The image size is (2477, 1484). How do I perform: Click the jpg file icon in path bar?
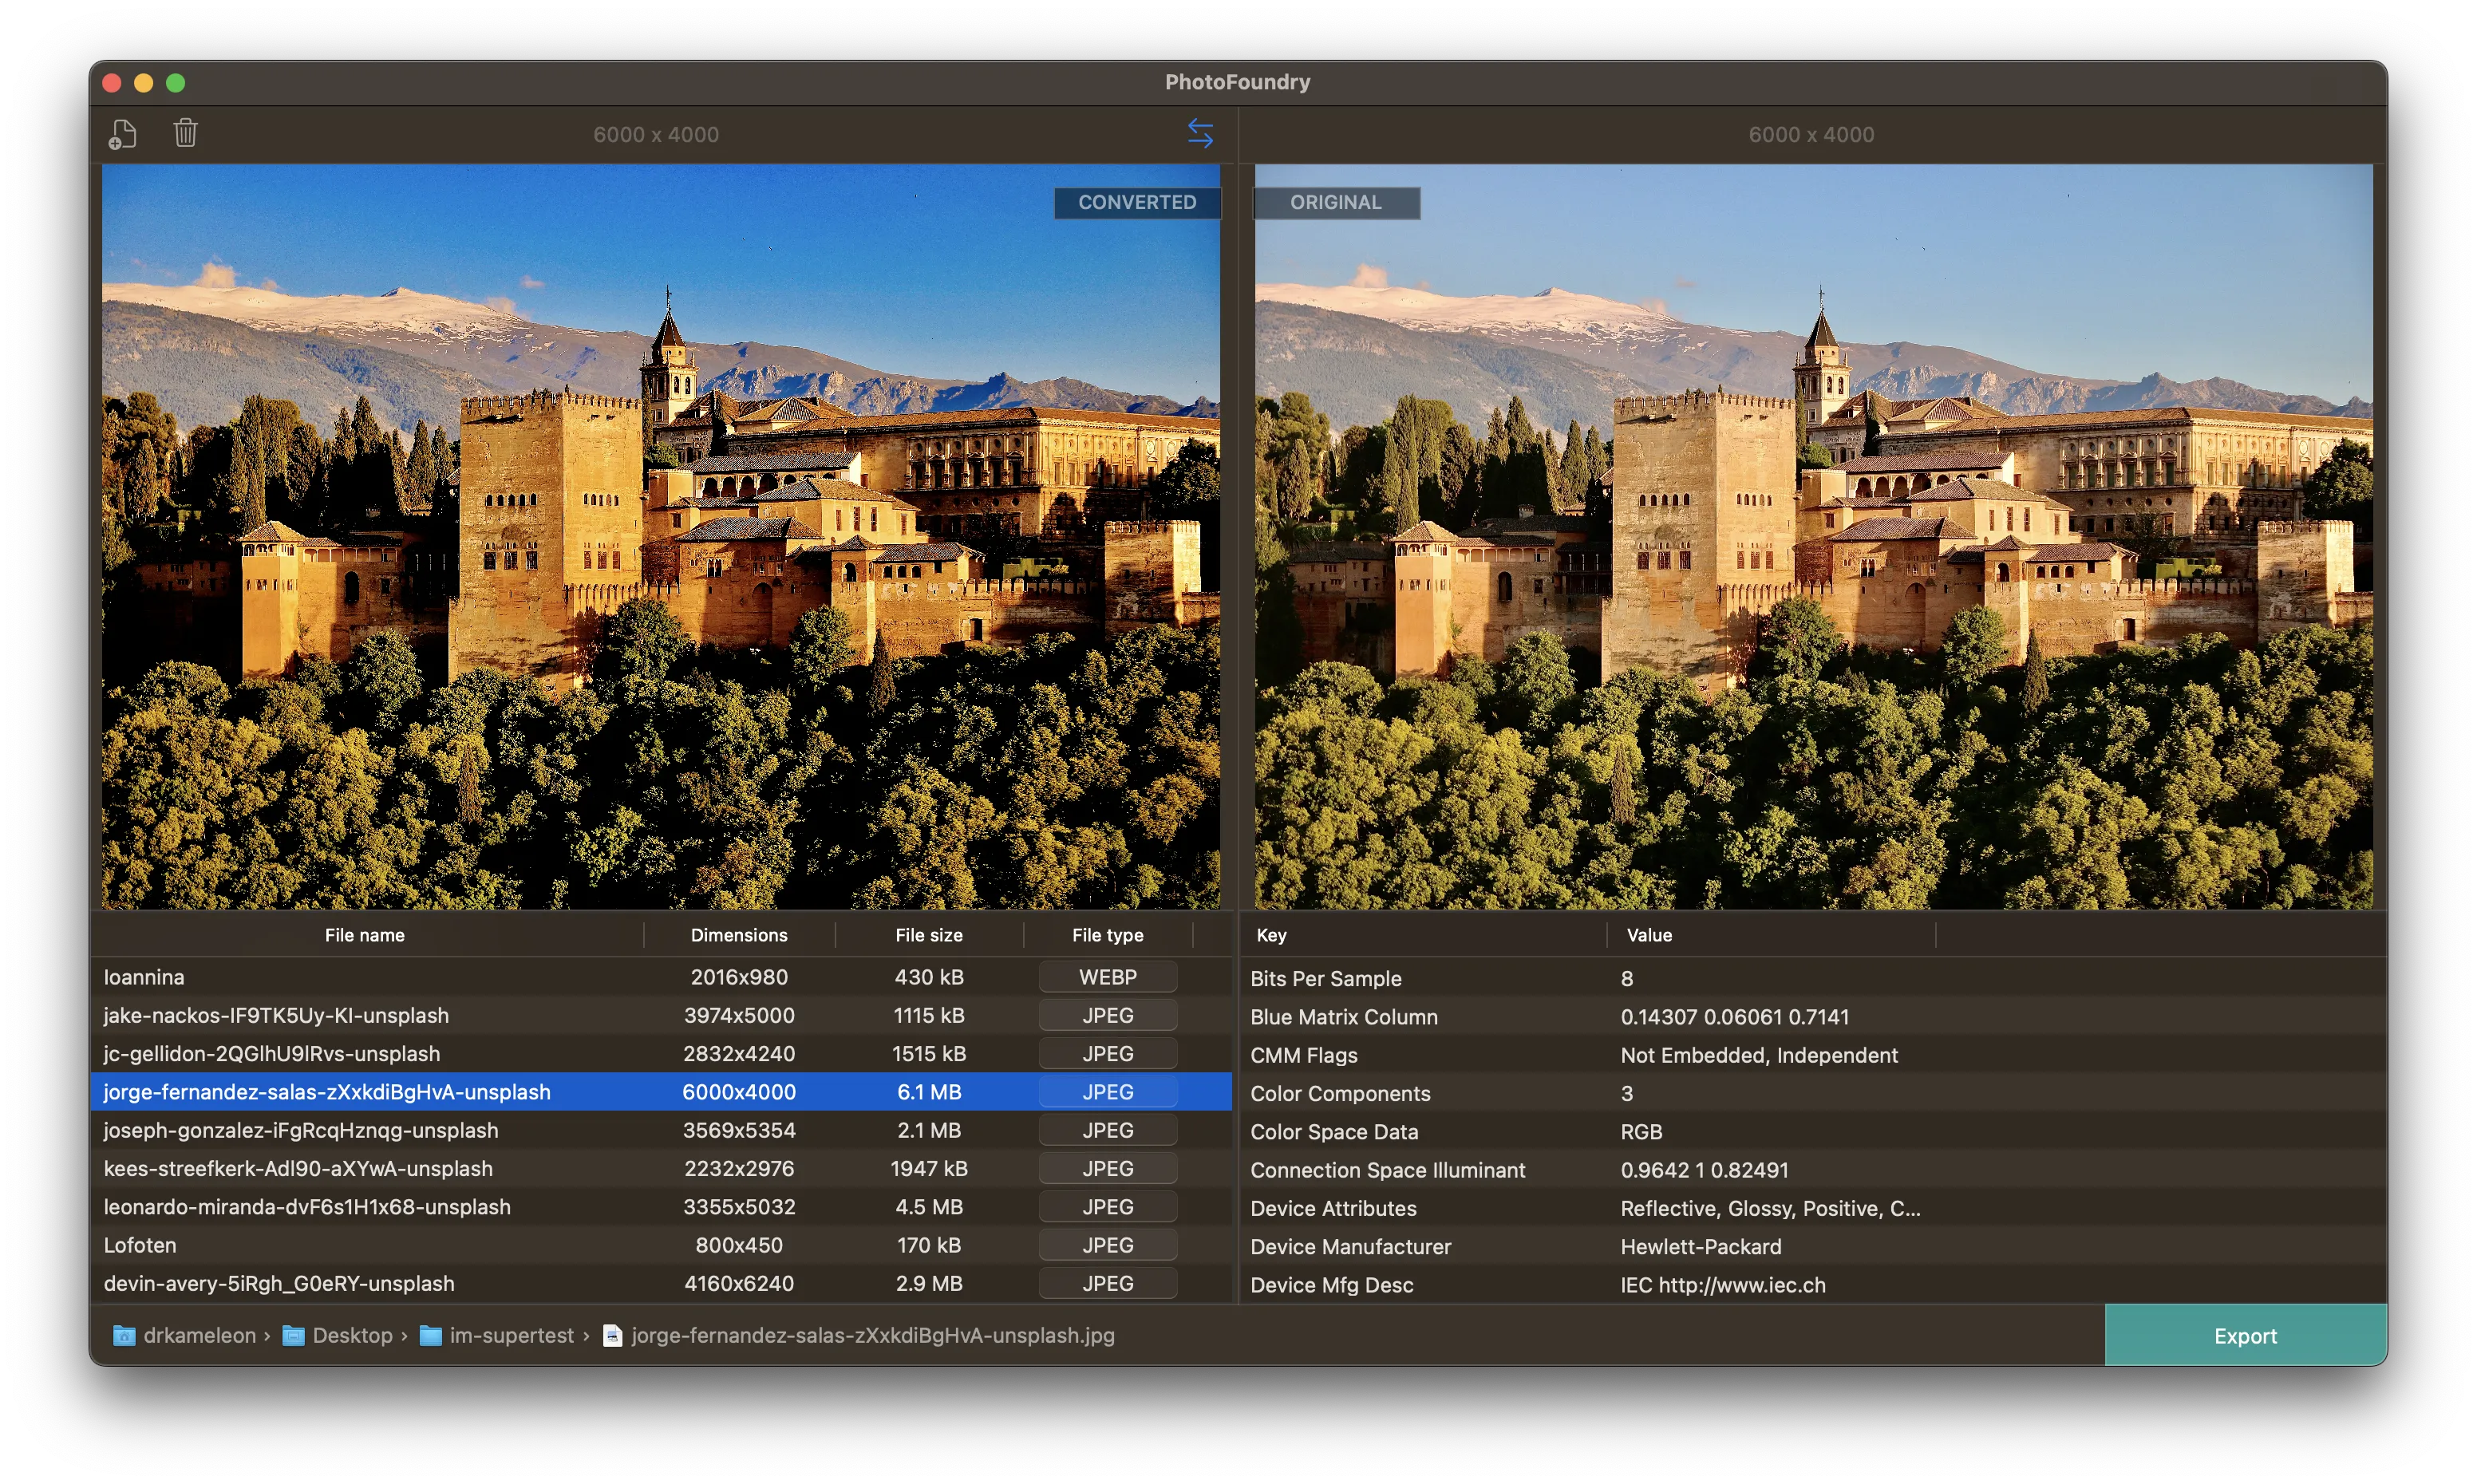click(613, 1336)
